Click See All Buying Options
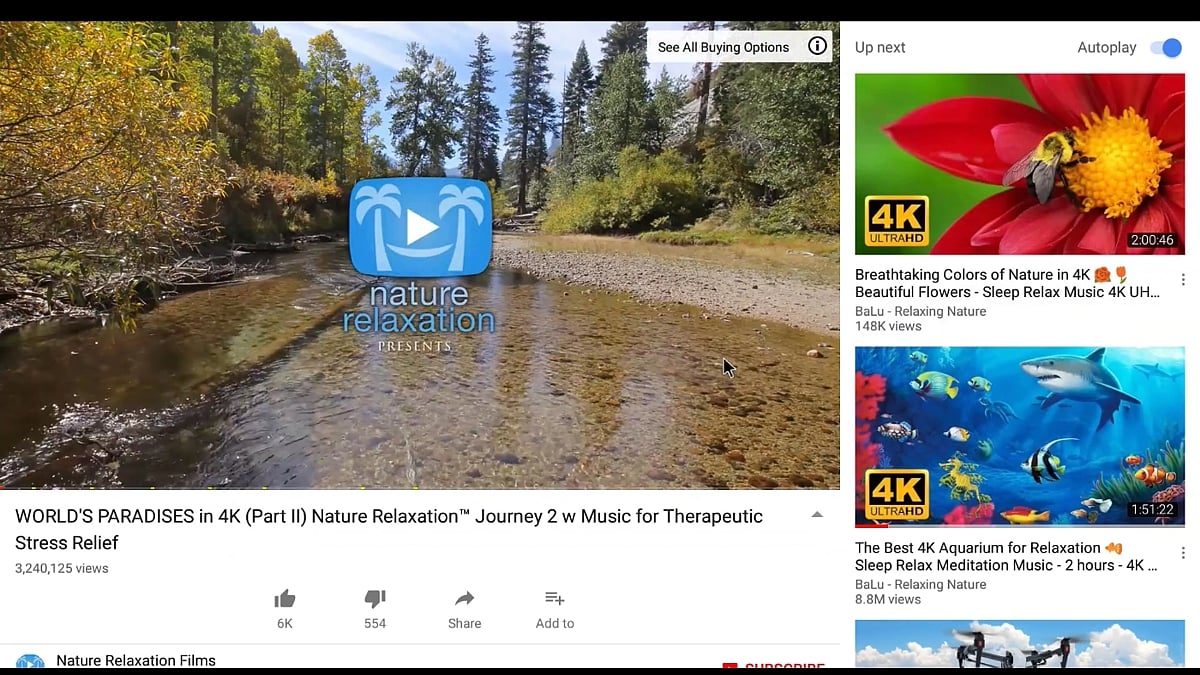The height and width of the screenshot is (675, 1200). pyautogui.click(x=723, y=46)
